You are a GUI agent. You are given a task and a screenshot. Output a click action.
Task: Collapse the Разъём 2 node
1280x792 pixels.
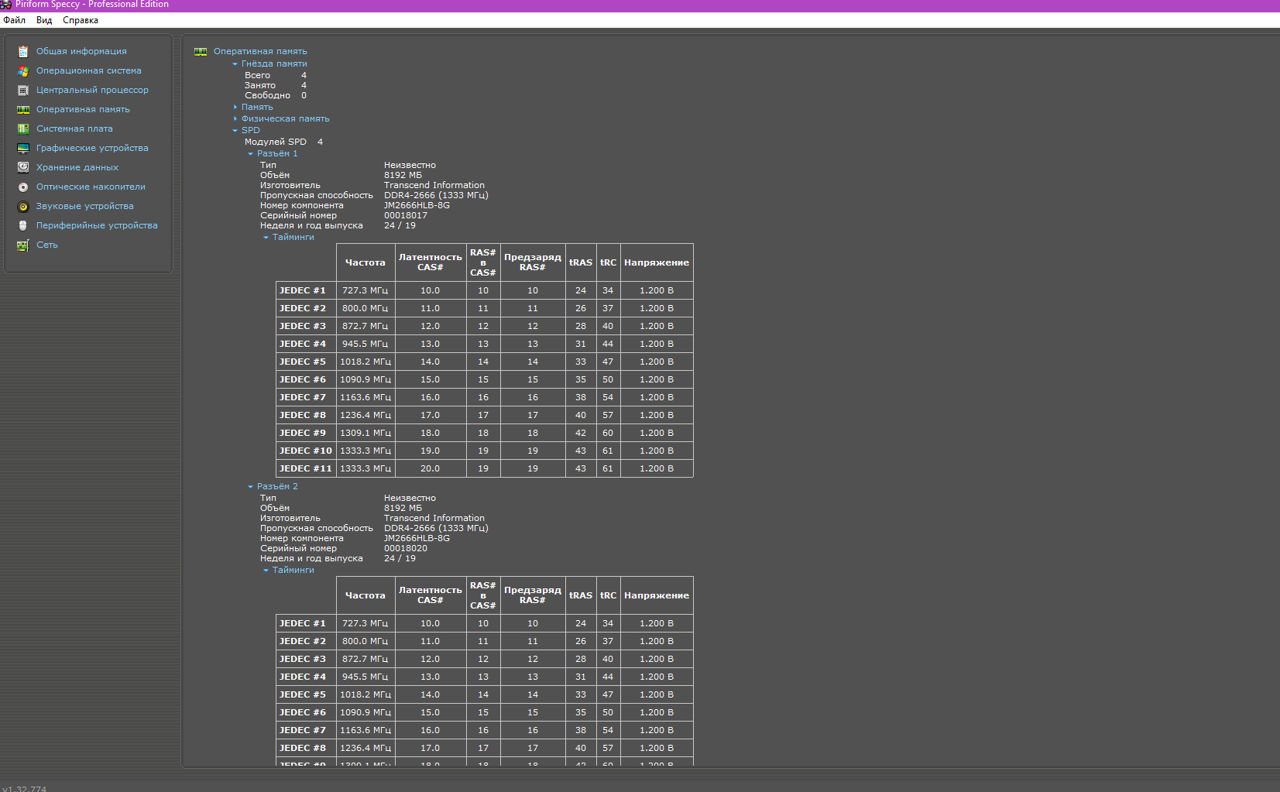coord(251,487)
